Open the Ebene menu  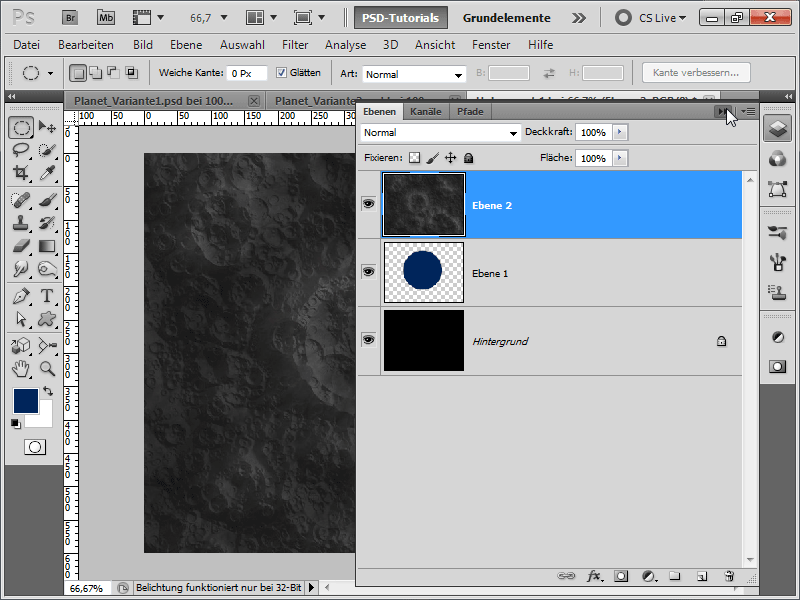click(x=186, y=45)
